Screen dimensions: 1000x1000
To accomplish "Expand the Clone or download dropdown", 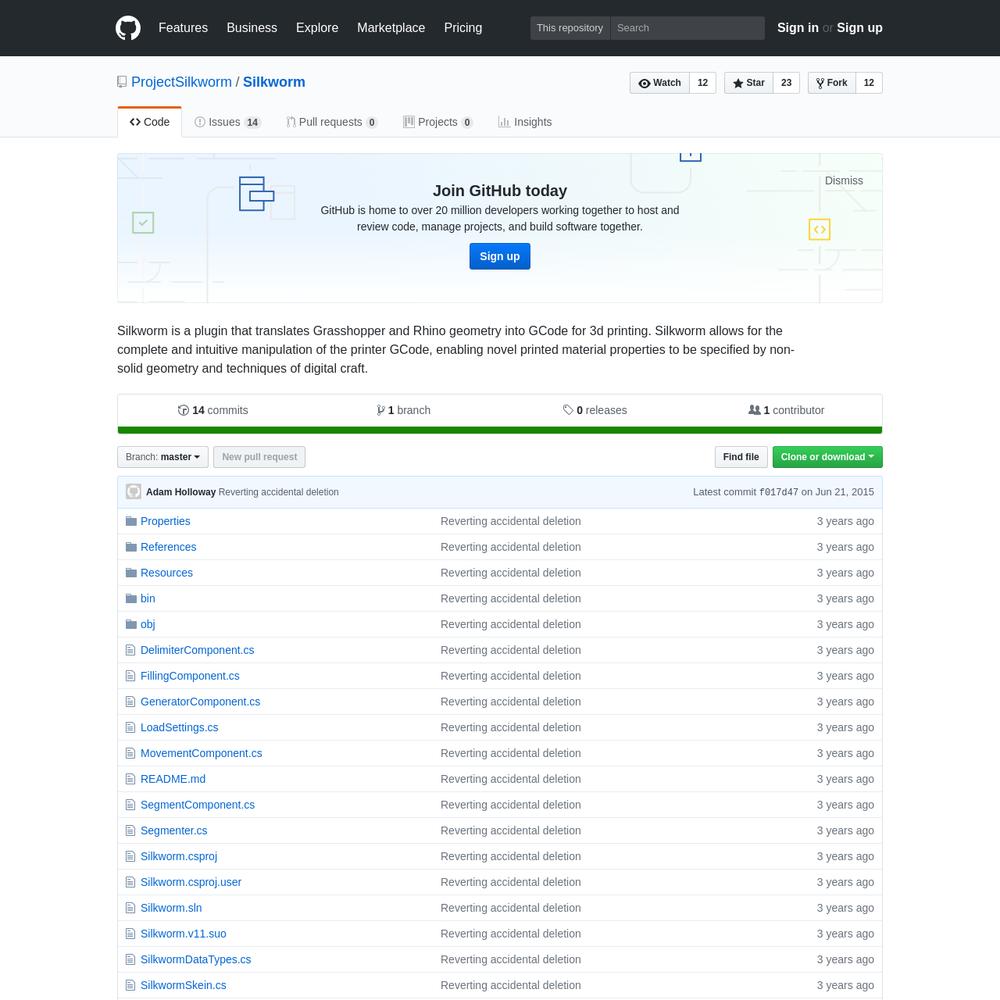I will [x=827, y=457].
